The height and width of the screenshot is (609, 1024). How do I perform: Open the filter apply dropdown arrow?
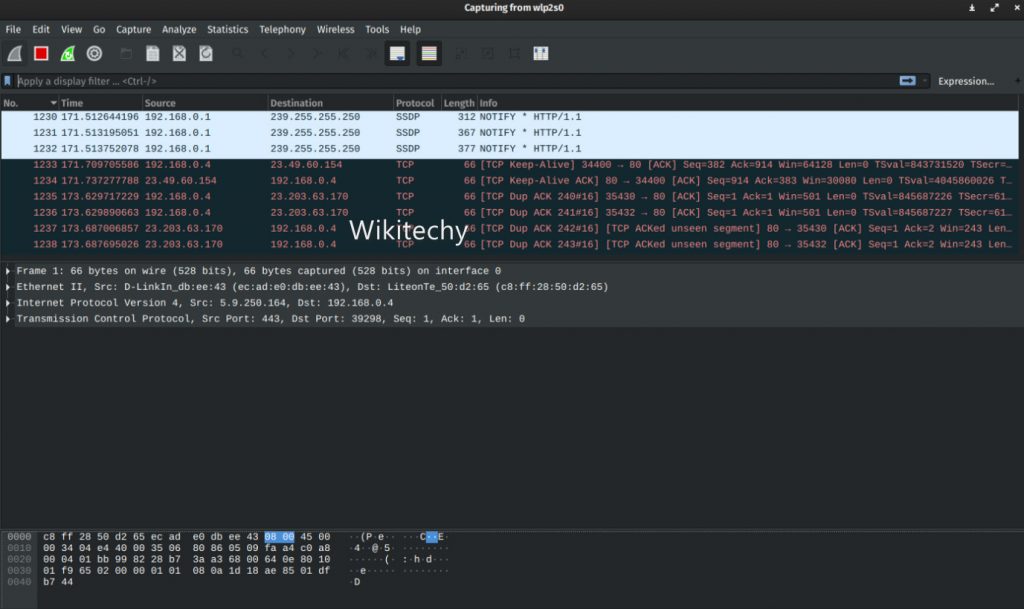(925, 81)
